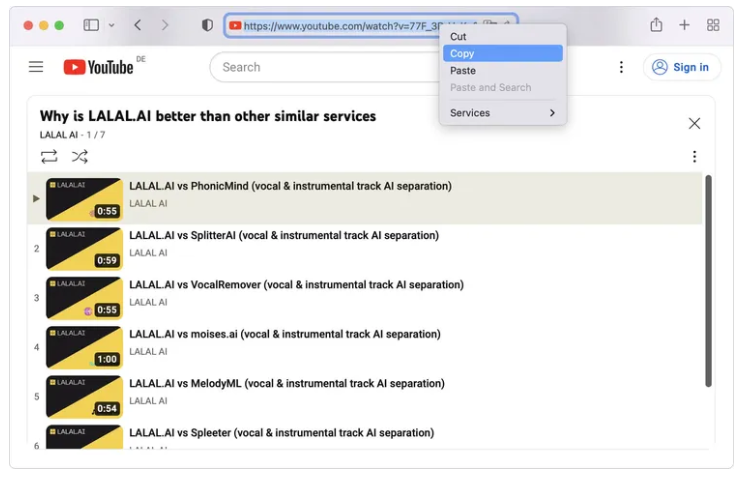Open the LALAL.AI vs VocalRemover thumbnail
Image resolution: width=744 pixels, height=482 pixels.
[84, 298]
